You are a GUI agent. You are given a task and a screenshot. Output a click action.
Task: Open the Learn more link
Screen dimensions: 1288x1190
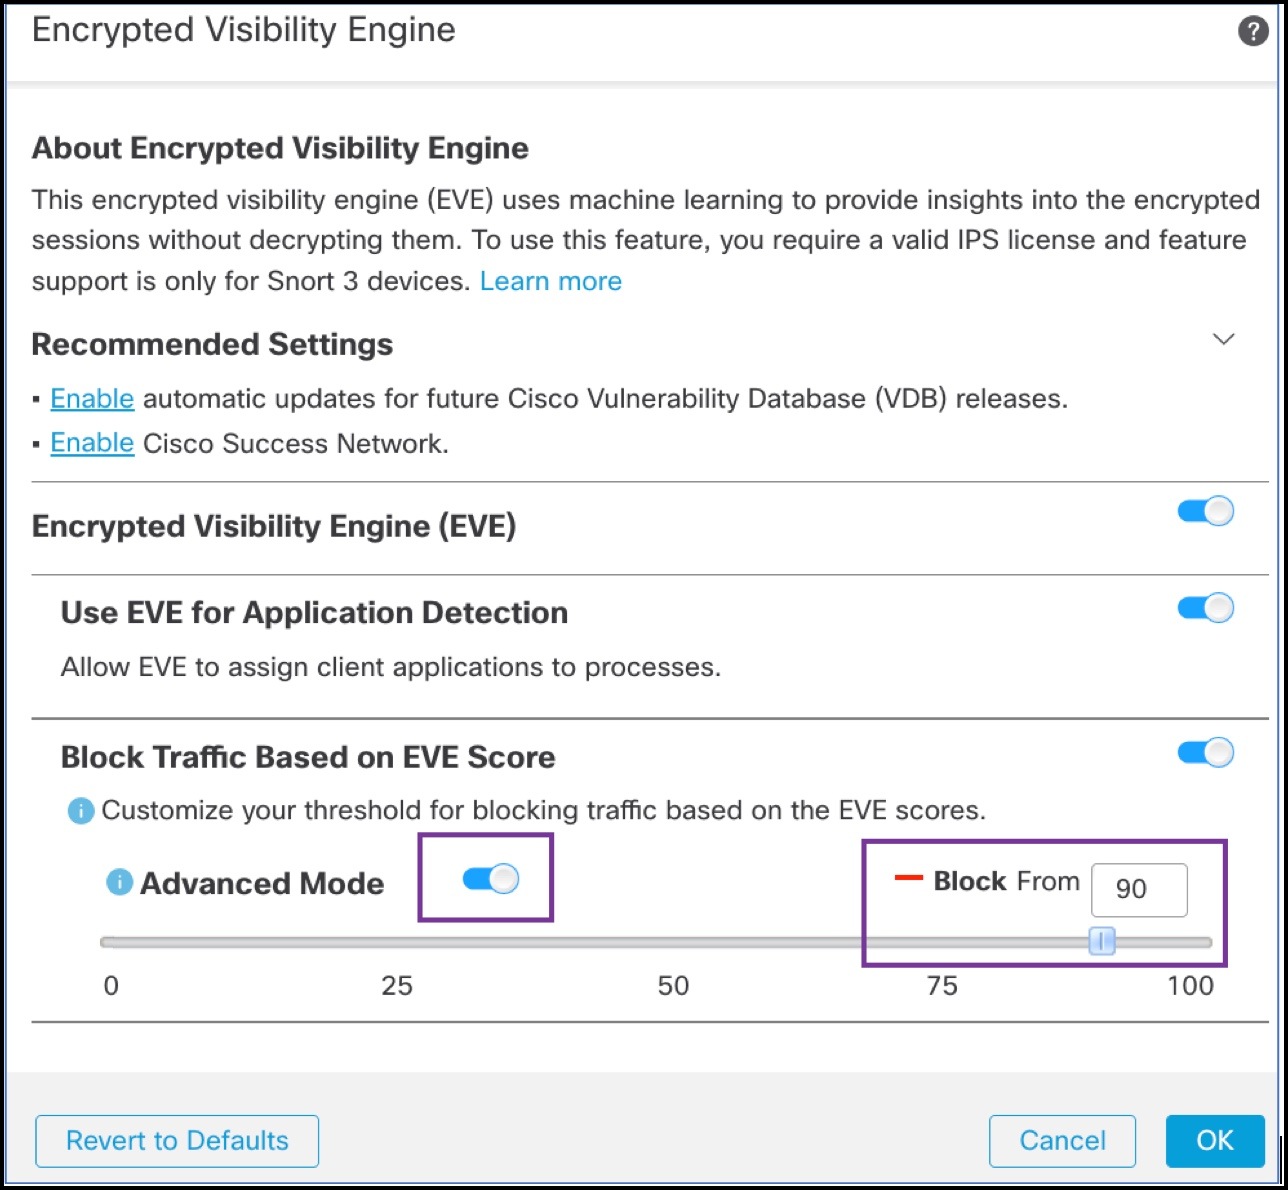coord(551,281)
